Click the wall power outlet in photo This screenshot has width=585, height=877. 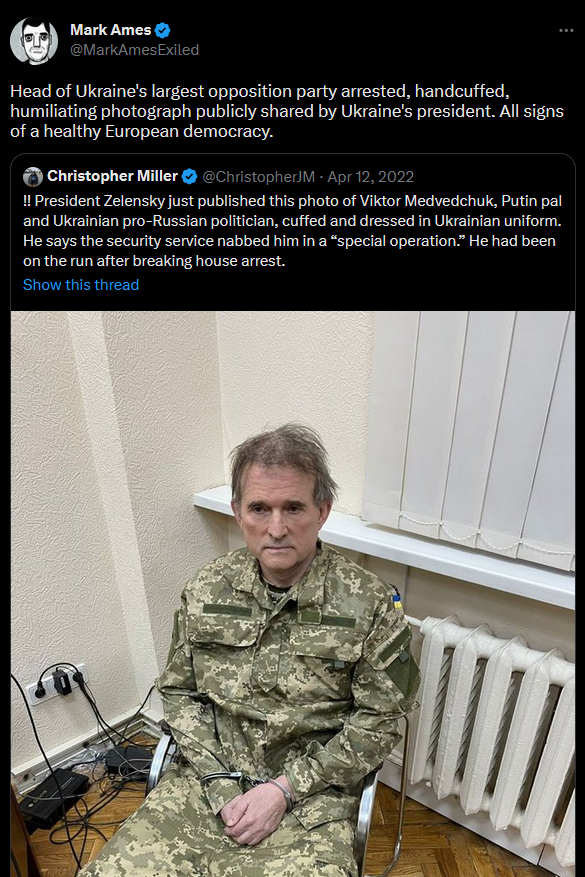[x=58, y=683]
